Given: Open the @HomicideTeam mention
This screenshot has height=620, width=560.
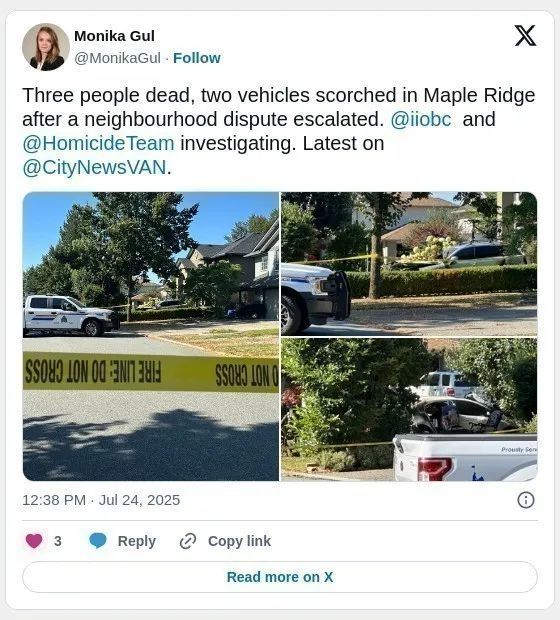Looking at the screenshot, I should pyautogui.click(x=98, y=143).
